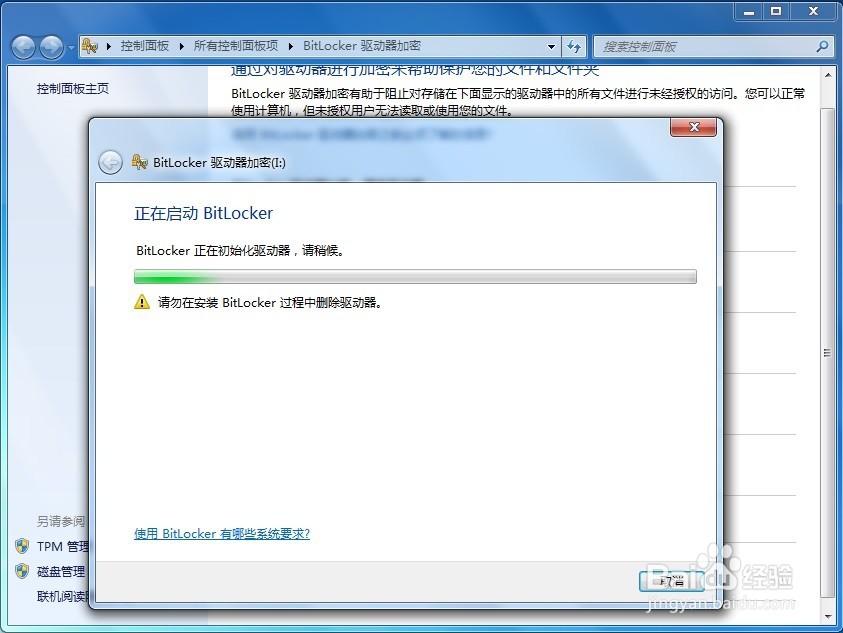The width and height of the screenshot is (843, 633).
Task: Click the back arrow in the BitLocker dialog
Action: click(110, 162)
